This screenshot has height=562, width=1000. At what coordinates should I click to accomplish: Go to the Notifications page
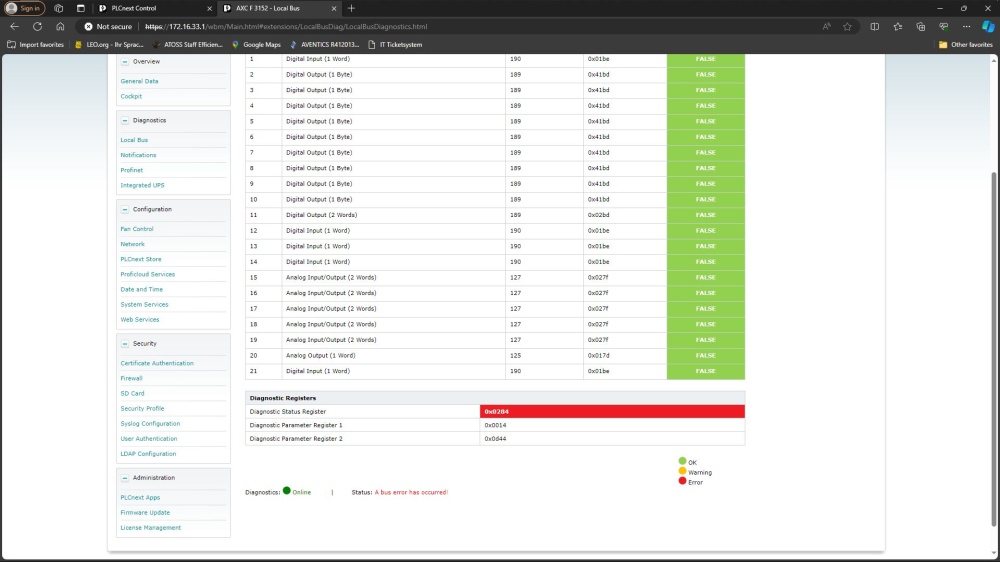pos(138,155)
